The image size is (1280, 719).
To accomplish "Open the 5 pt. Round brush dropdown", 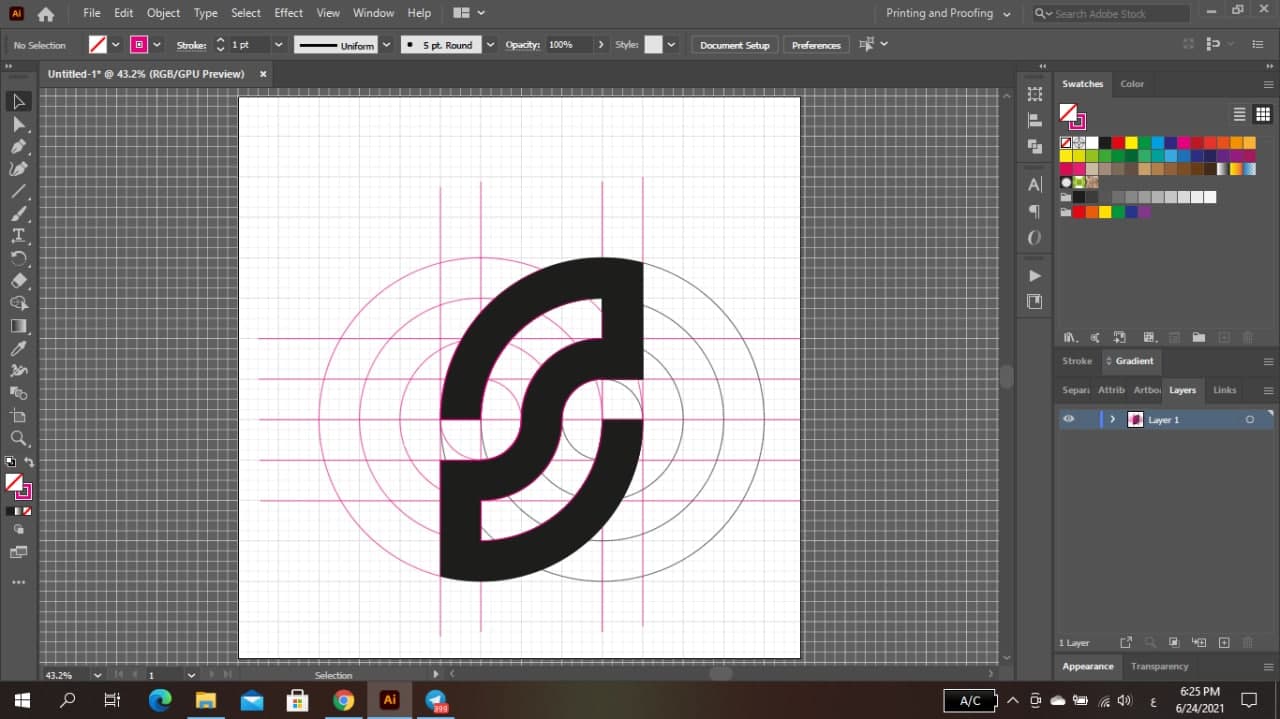I will point(490,45).
